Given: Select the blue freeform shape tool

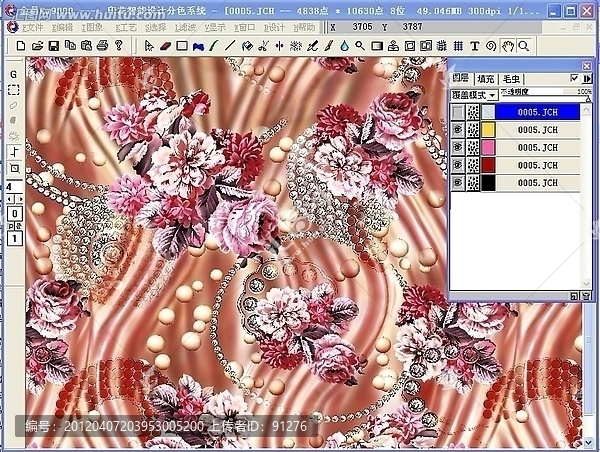Looking at the screenshot, I should click(x=198, y=46).
